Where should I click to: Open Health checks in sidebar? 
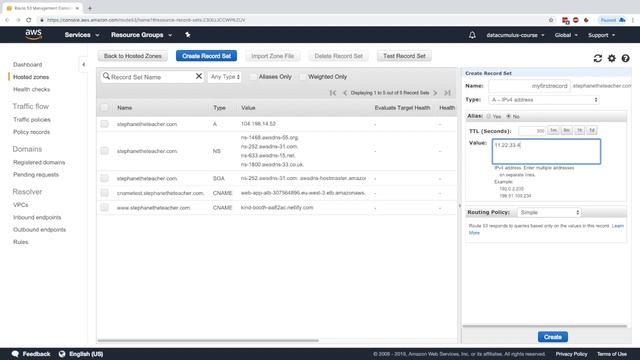pos(31,89)
